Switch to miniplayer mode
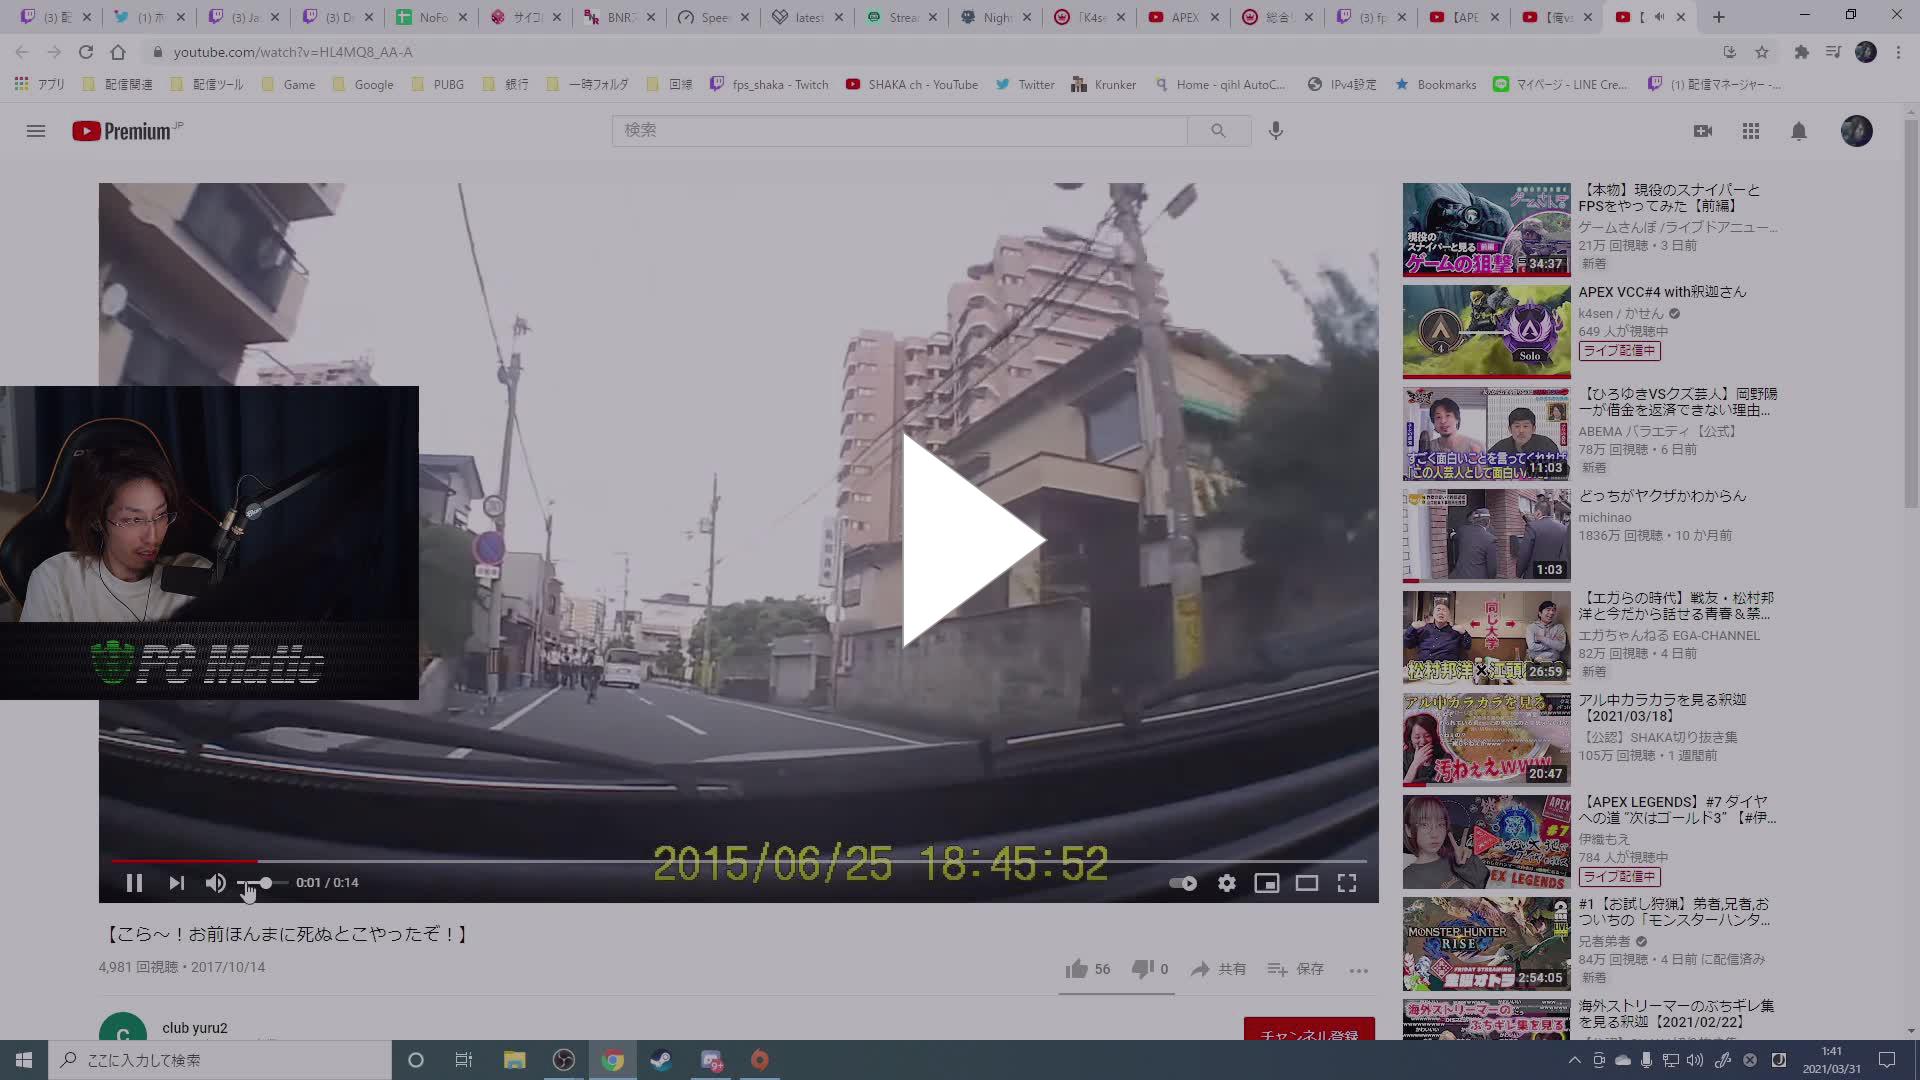 pyautogui.click(x=1267, y=883)
